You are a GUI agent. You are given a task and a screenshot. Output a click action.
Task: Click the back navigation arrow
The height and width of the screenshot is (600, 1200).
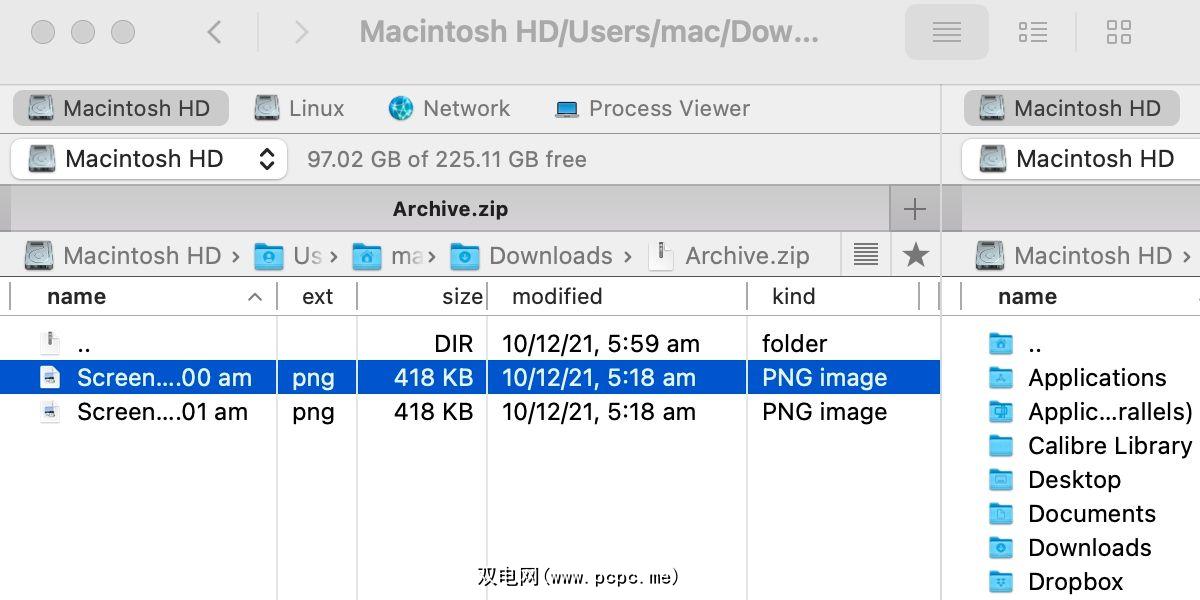214,33
